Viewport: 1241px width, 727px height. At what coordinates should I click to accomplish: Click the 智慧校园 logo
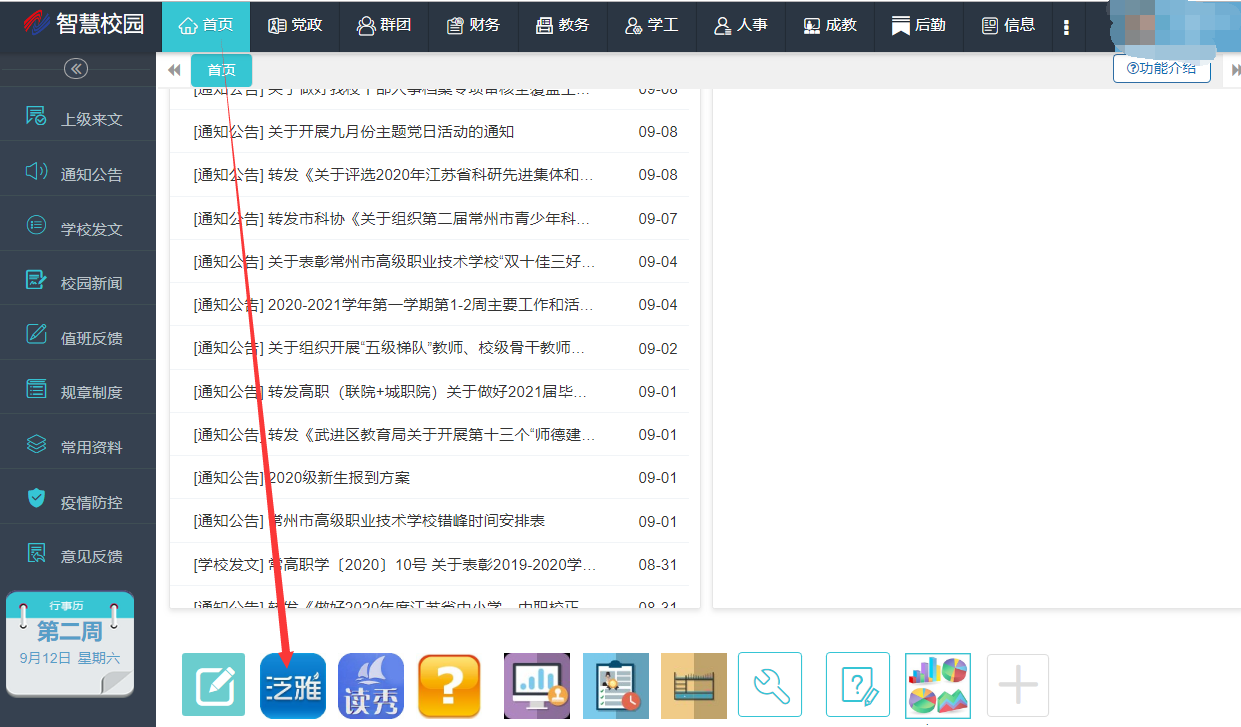tap(84, 23)
